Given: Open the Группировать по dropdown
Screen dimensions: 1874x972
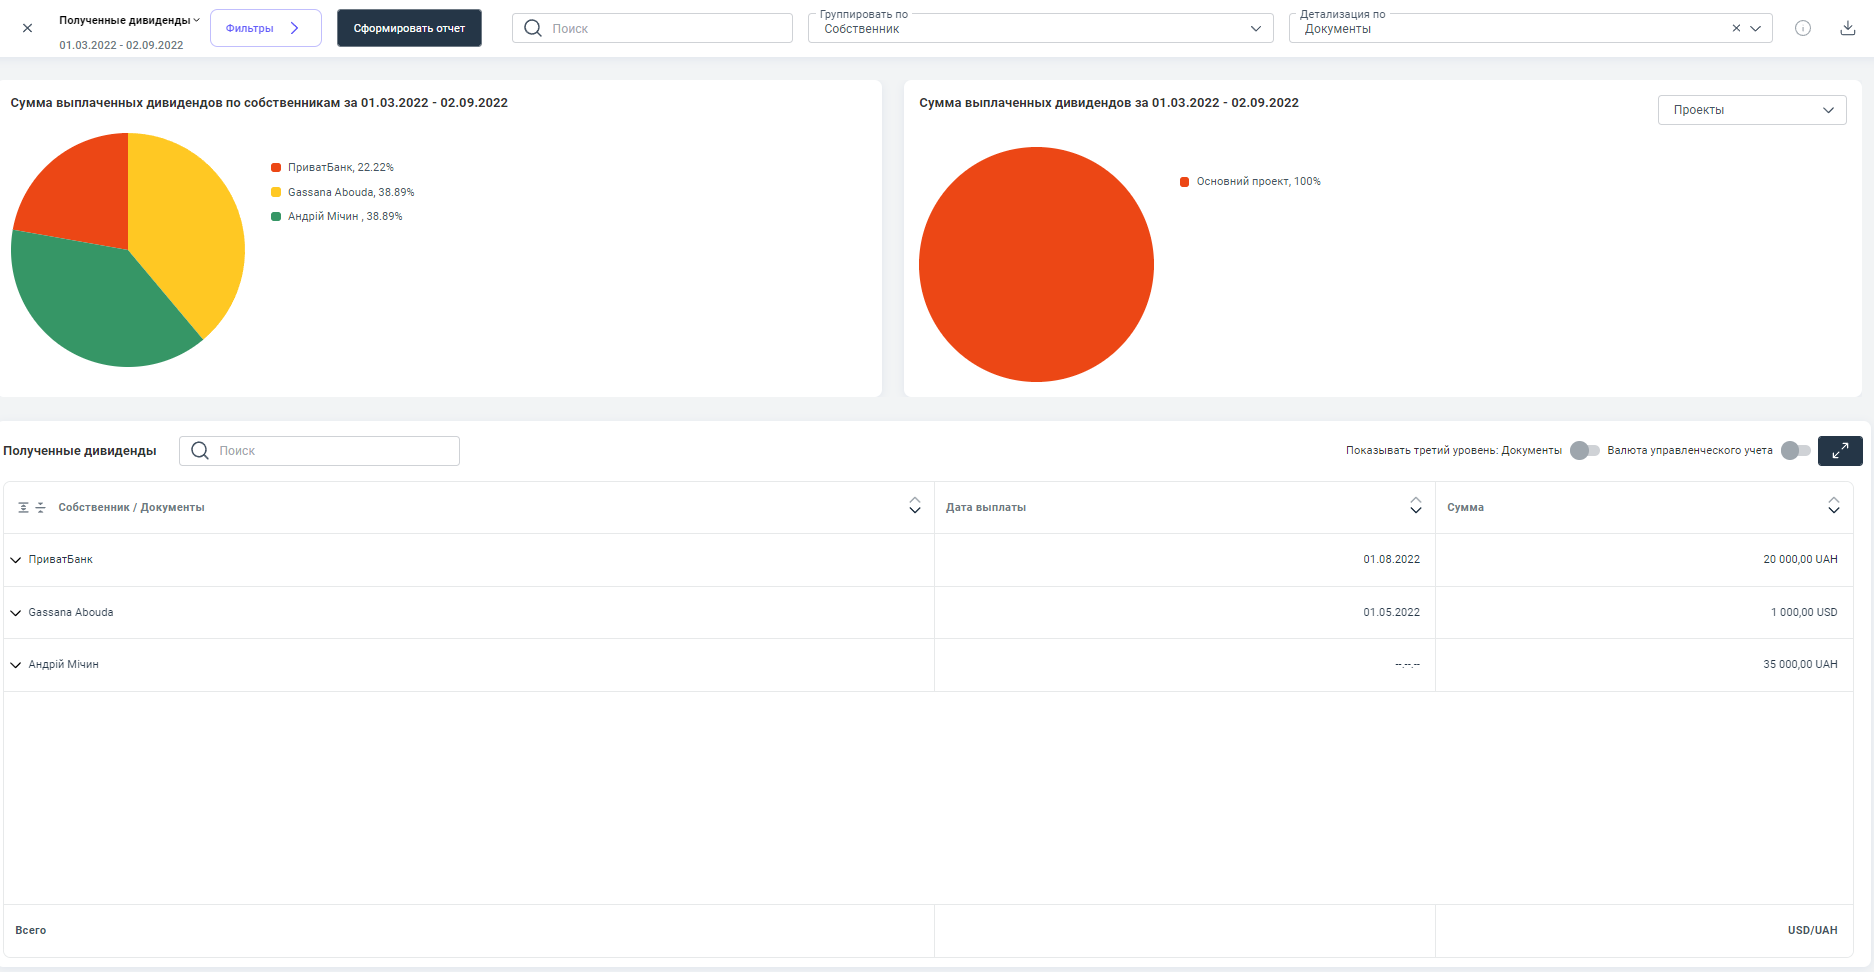Looking at the screenshot, I should pos(1040,29).
